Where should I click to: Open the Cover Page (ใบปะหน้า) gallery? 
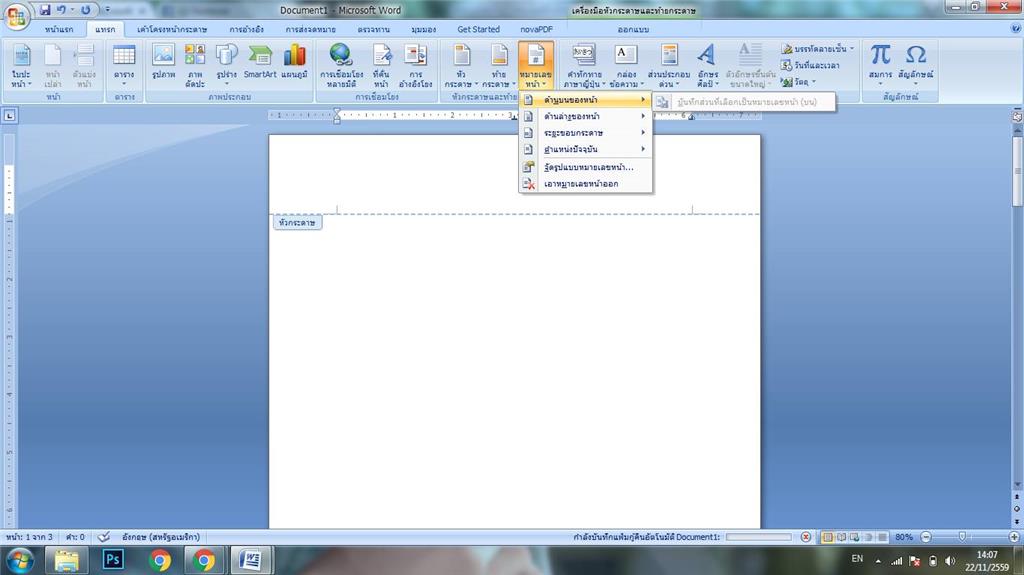pyautogui.click(x=21, y=66)
